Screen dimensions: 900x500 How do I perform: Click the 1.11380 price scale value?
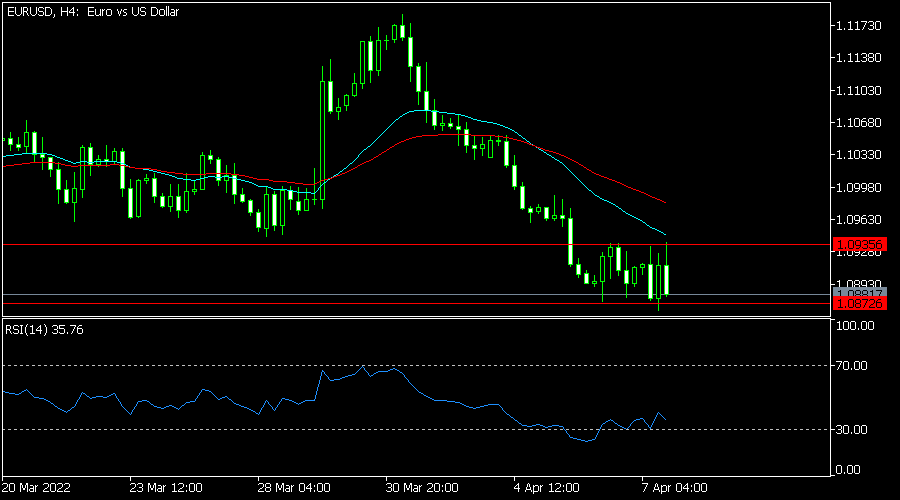tap(859, 58)
